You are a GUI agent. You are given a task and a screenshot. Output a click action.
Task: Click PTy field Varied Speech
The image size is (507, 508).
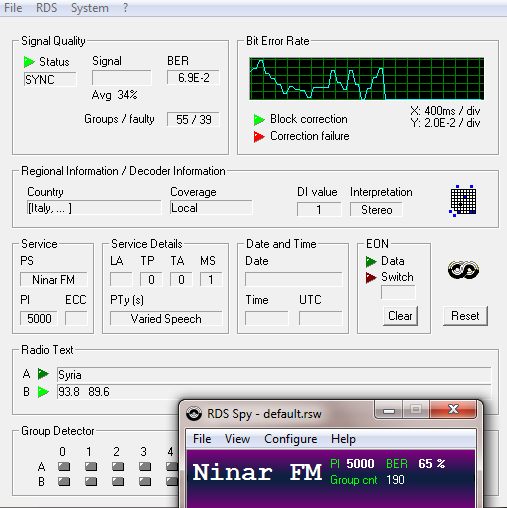[166, 318]
